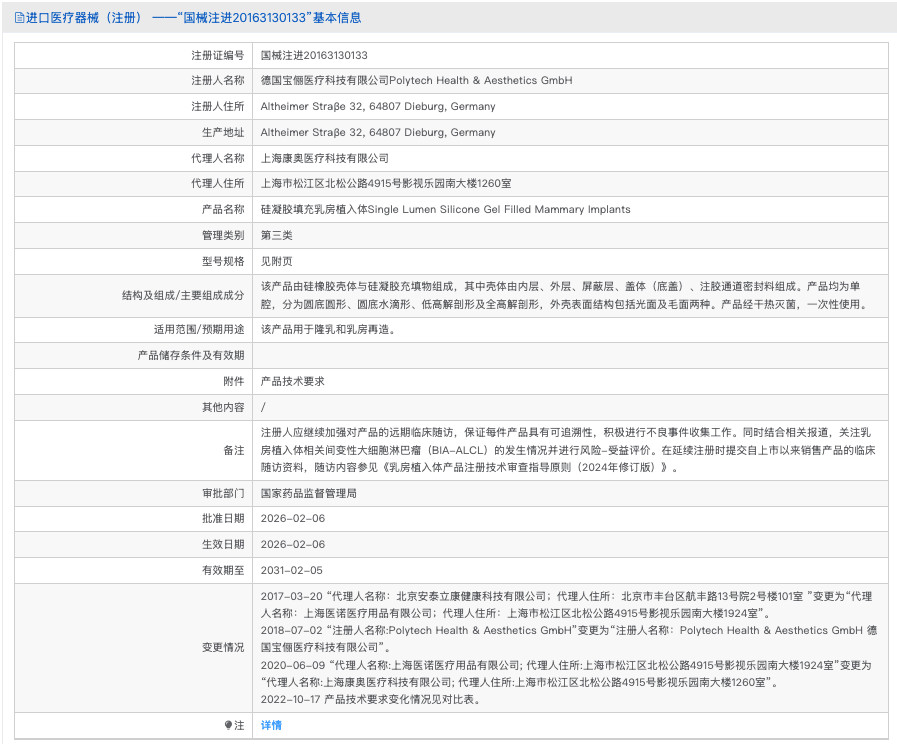Click the 变更情况 row label

click(x=223, y=647)
